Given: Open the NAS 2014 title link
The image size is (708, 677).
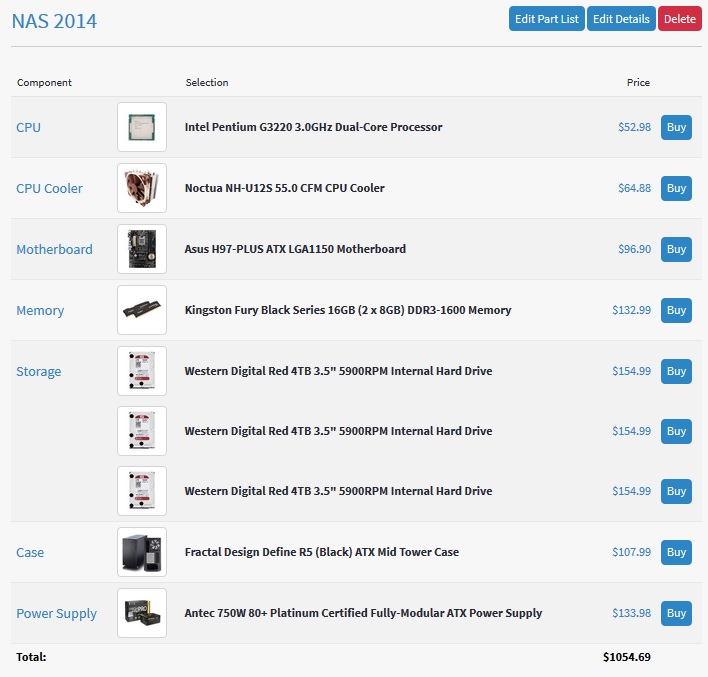Looking at the screenshot, I should pos(54,20).
